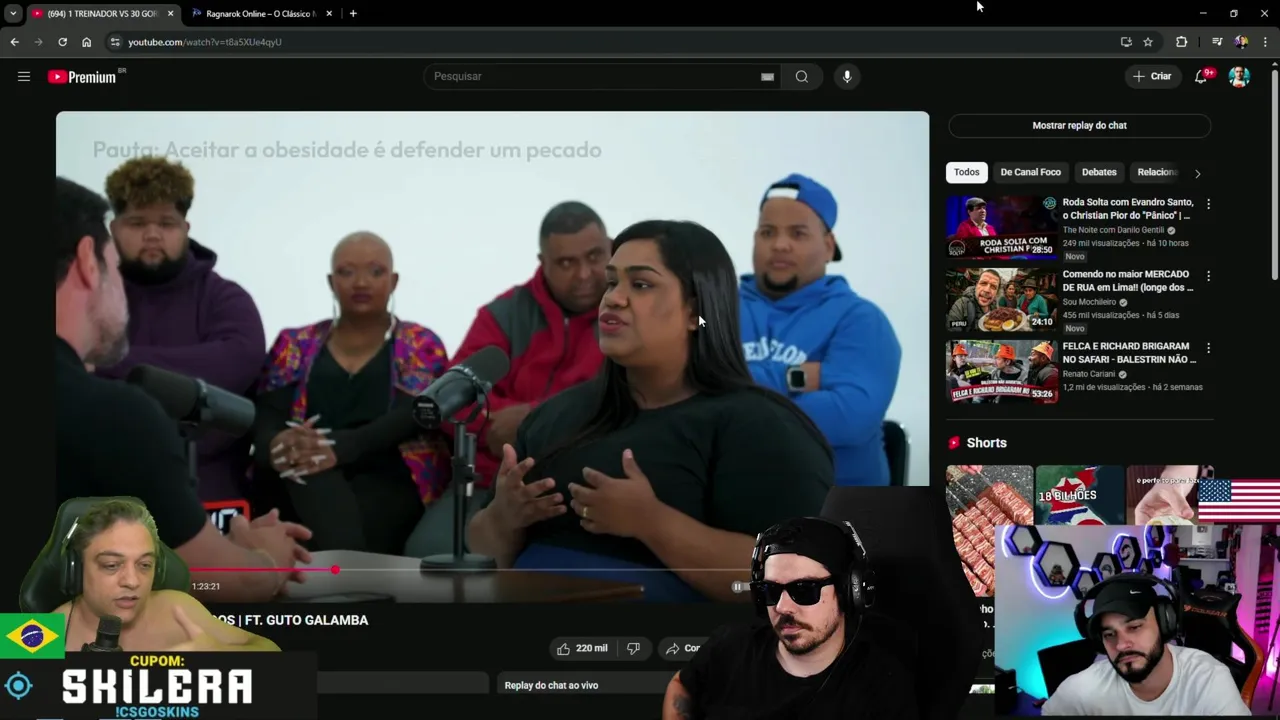
Task: View site information icon in address bar
Action: [x=115, y=42]
